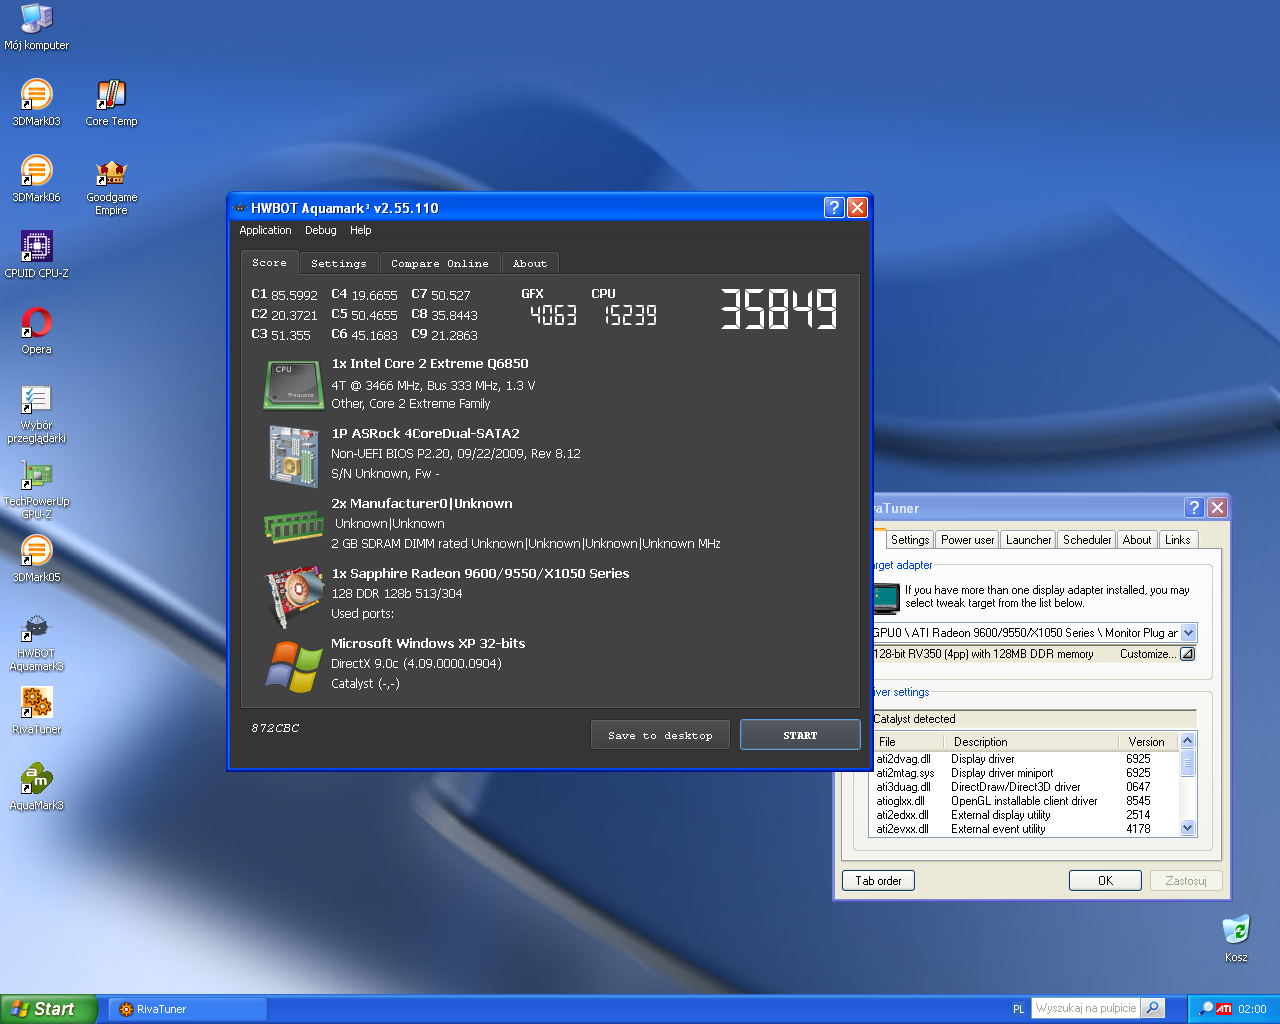Open the Application menu
The height and width of the screenshot is (1024, 1280).
coord(265,230)
